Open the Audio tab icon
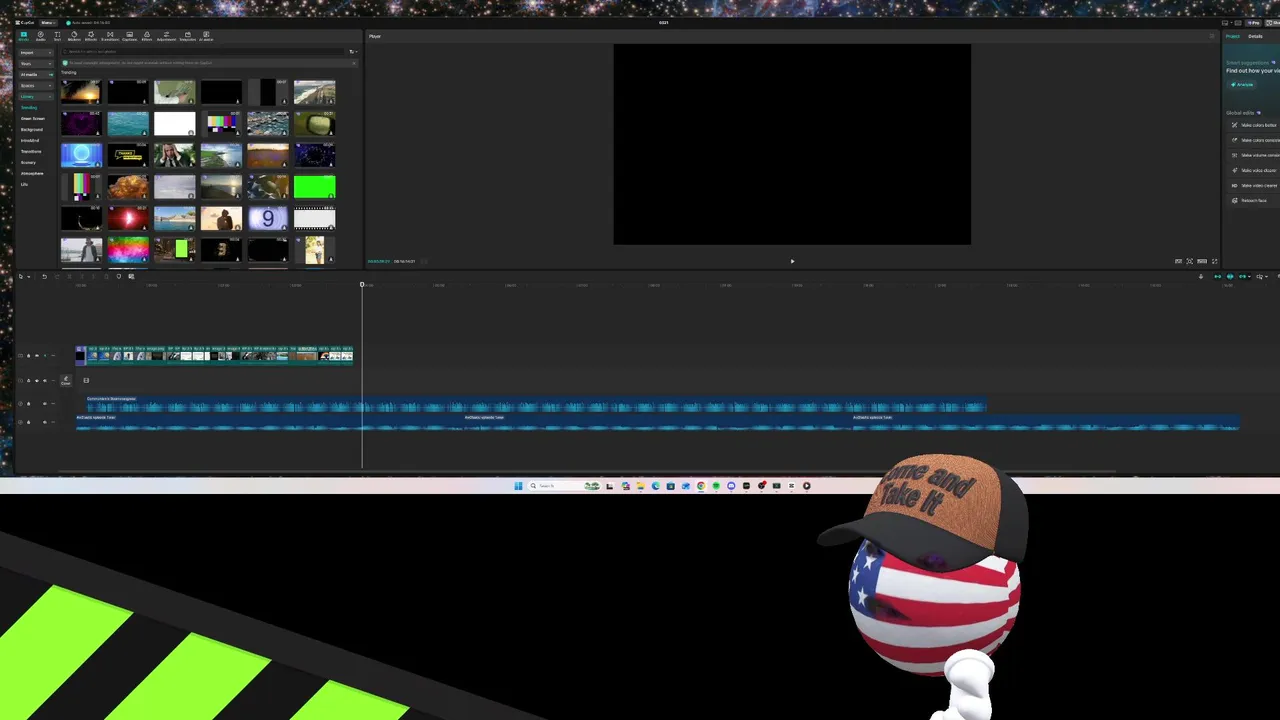 click(x=41, y=36)
